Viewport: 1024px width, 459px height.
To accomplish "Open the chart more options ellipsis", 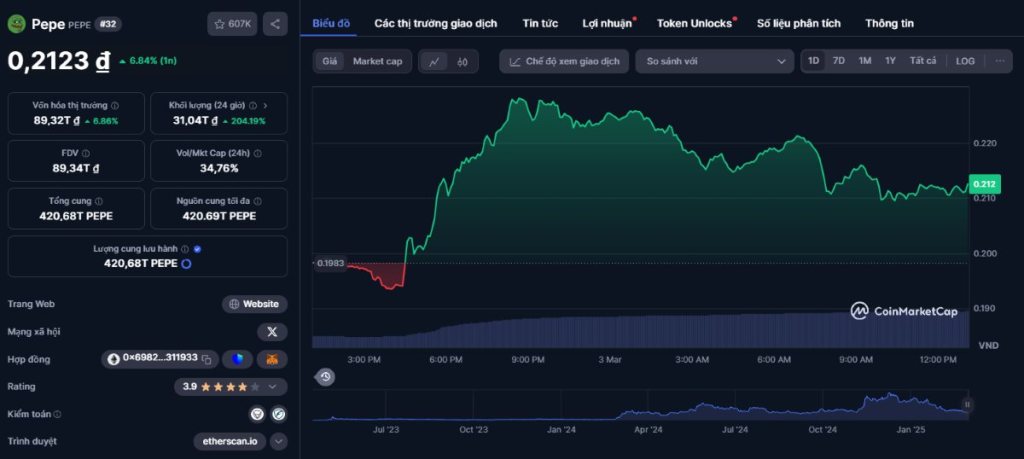I will coord(1000,61).
